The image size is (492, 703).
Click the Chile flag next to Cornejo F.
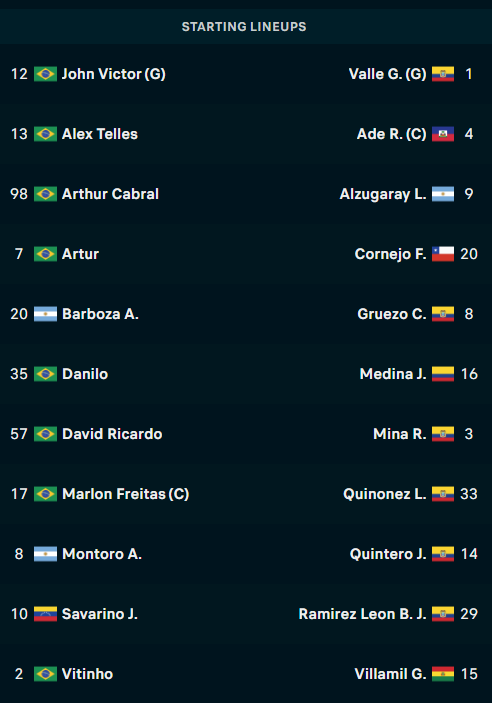click(443, 254)
